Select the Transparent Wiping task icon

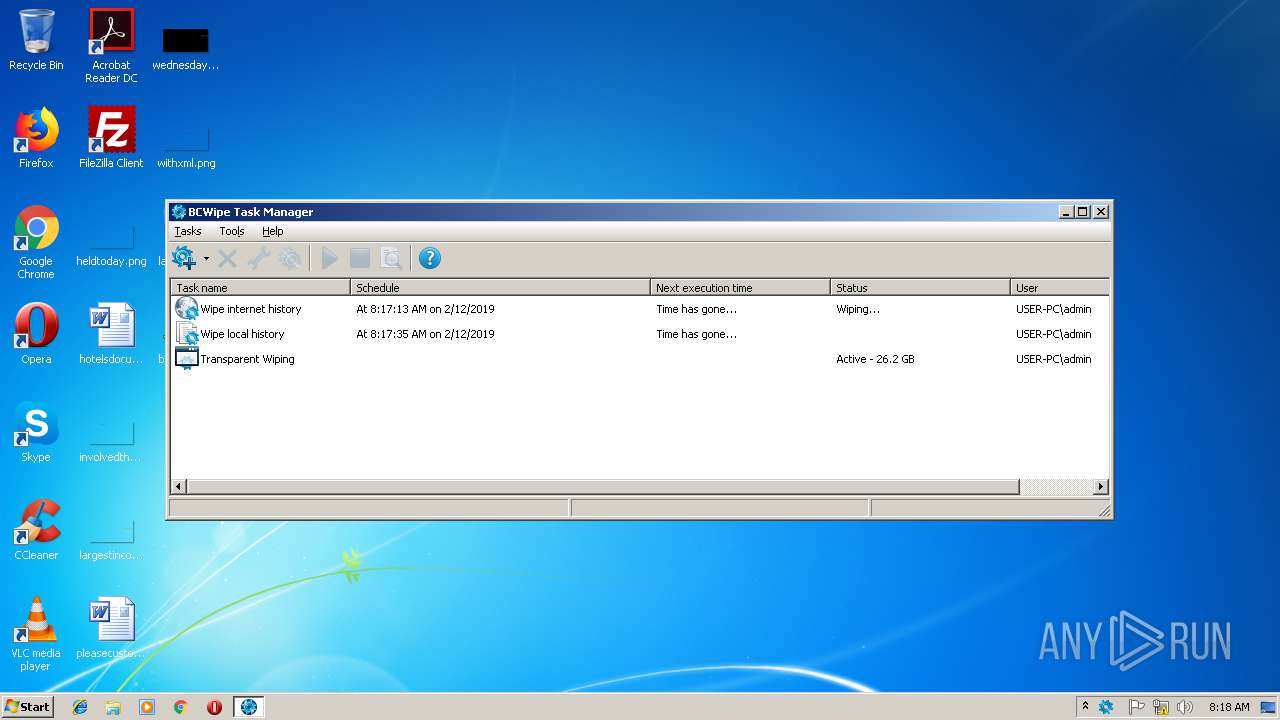pyautogui.click(x=186, y=358)
